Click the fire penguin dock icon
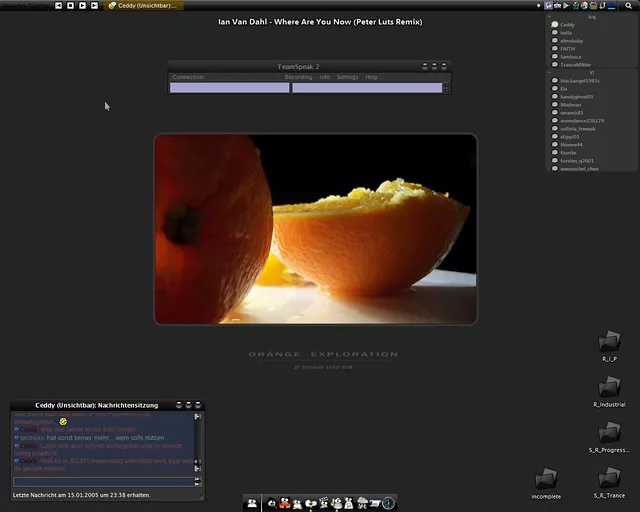 click(285, 503)
